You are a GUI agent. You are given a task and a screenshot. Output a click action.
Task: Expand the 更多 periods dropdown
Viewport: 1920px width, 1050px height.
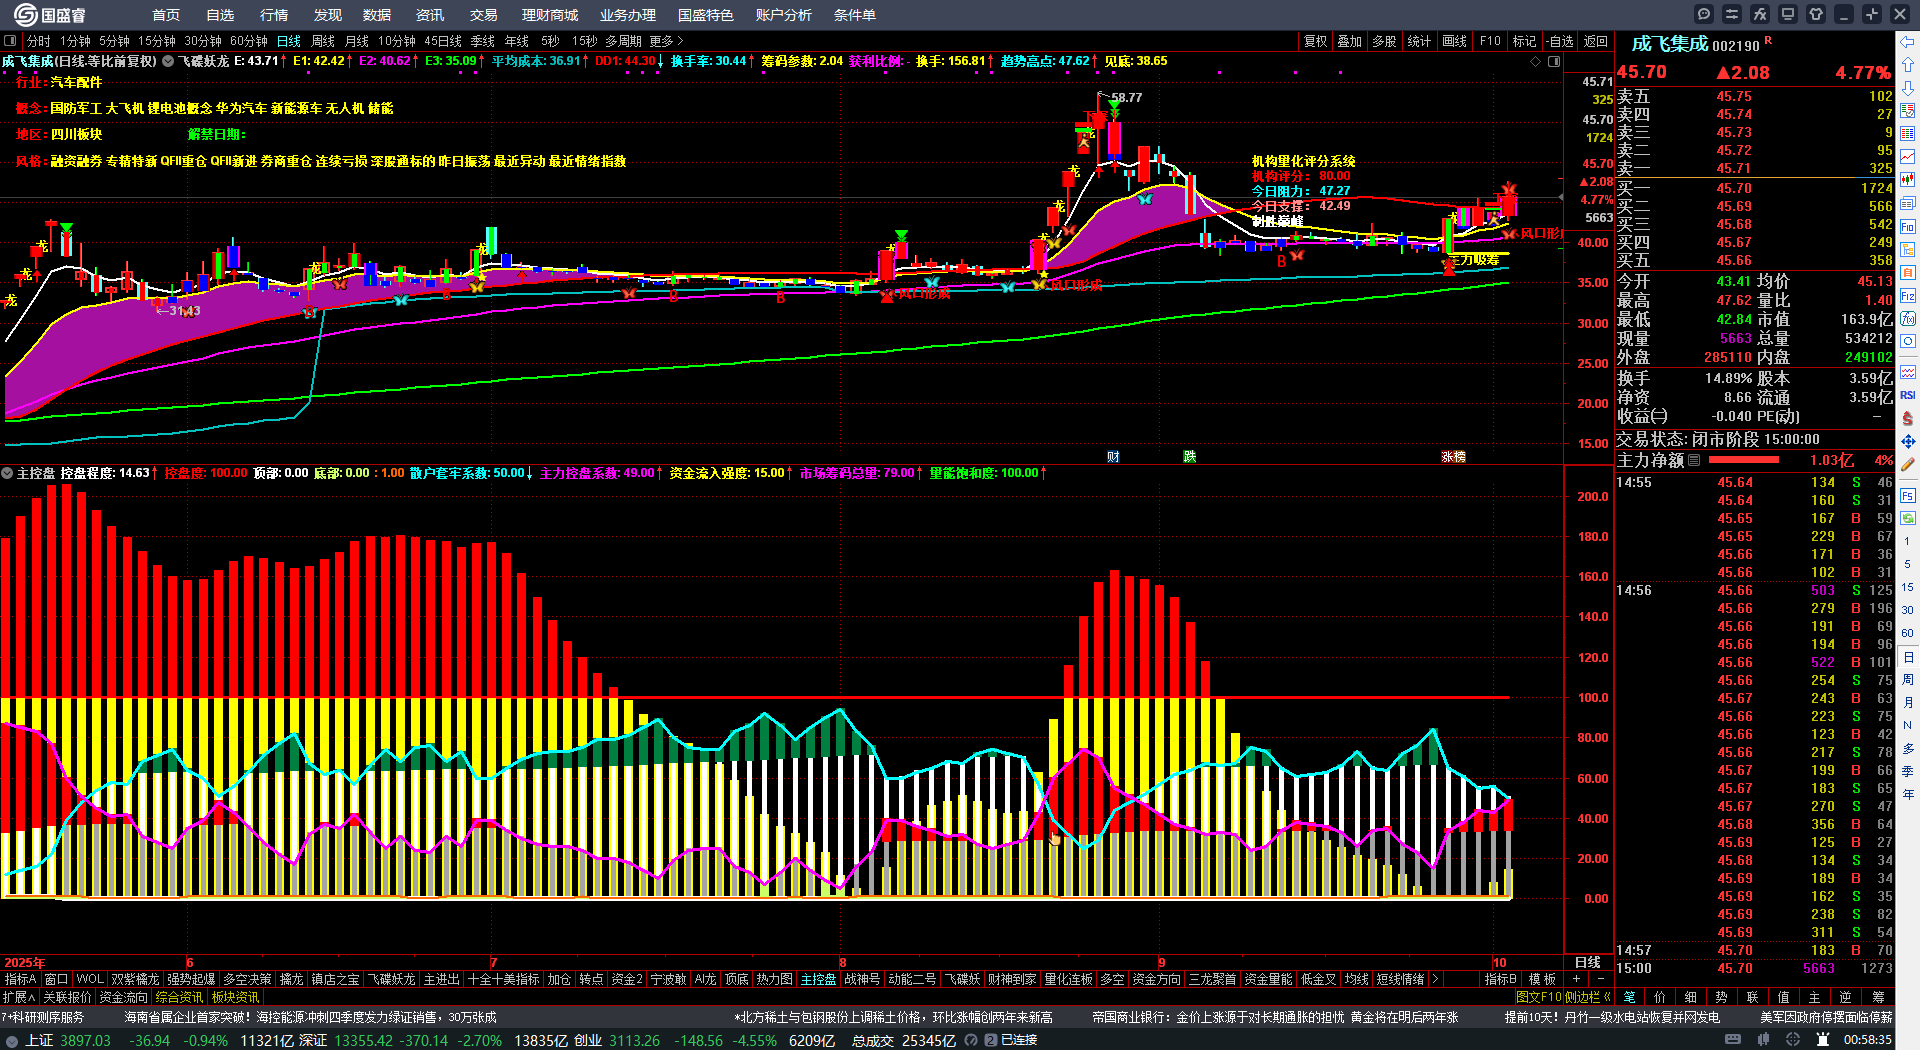click(666, 41)
